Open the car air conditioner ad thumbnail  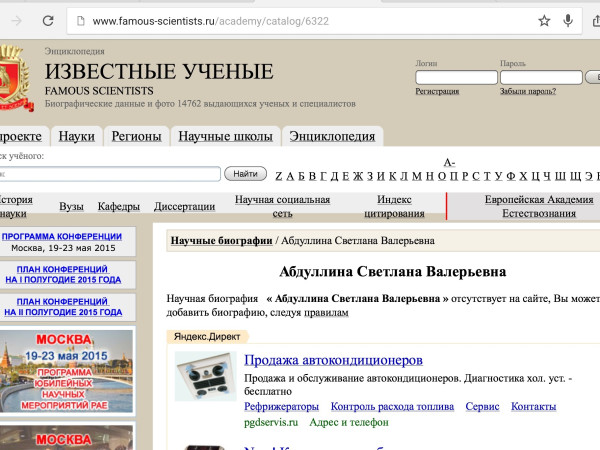coord(205,375)
